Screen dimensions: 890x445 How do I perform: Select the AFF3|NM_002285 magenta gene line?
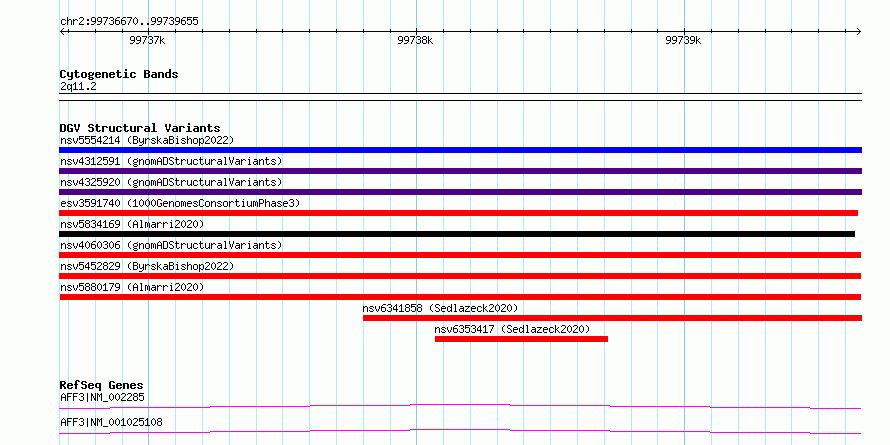point(460,406)
